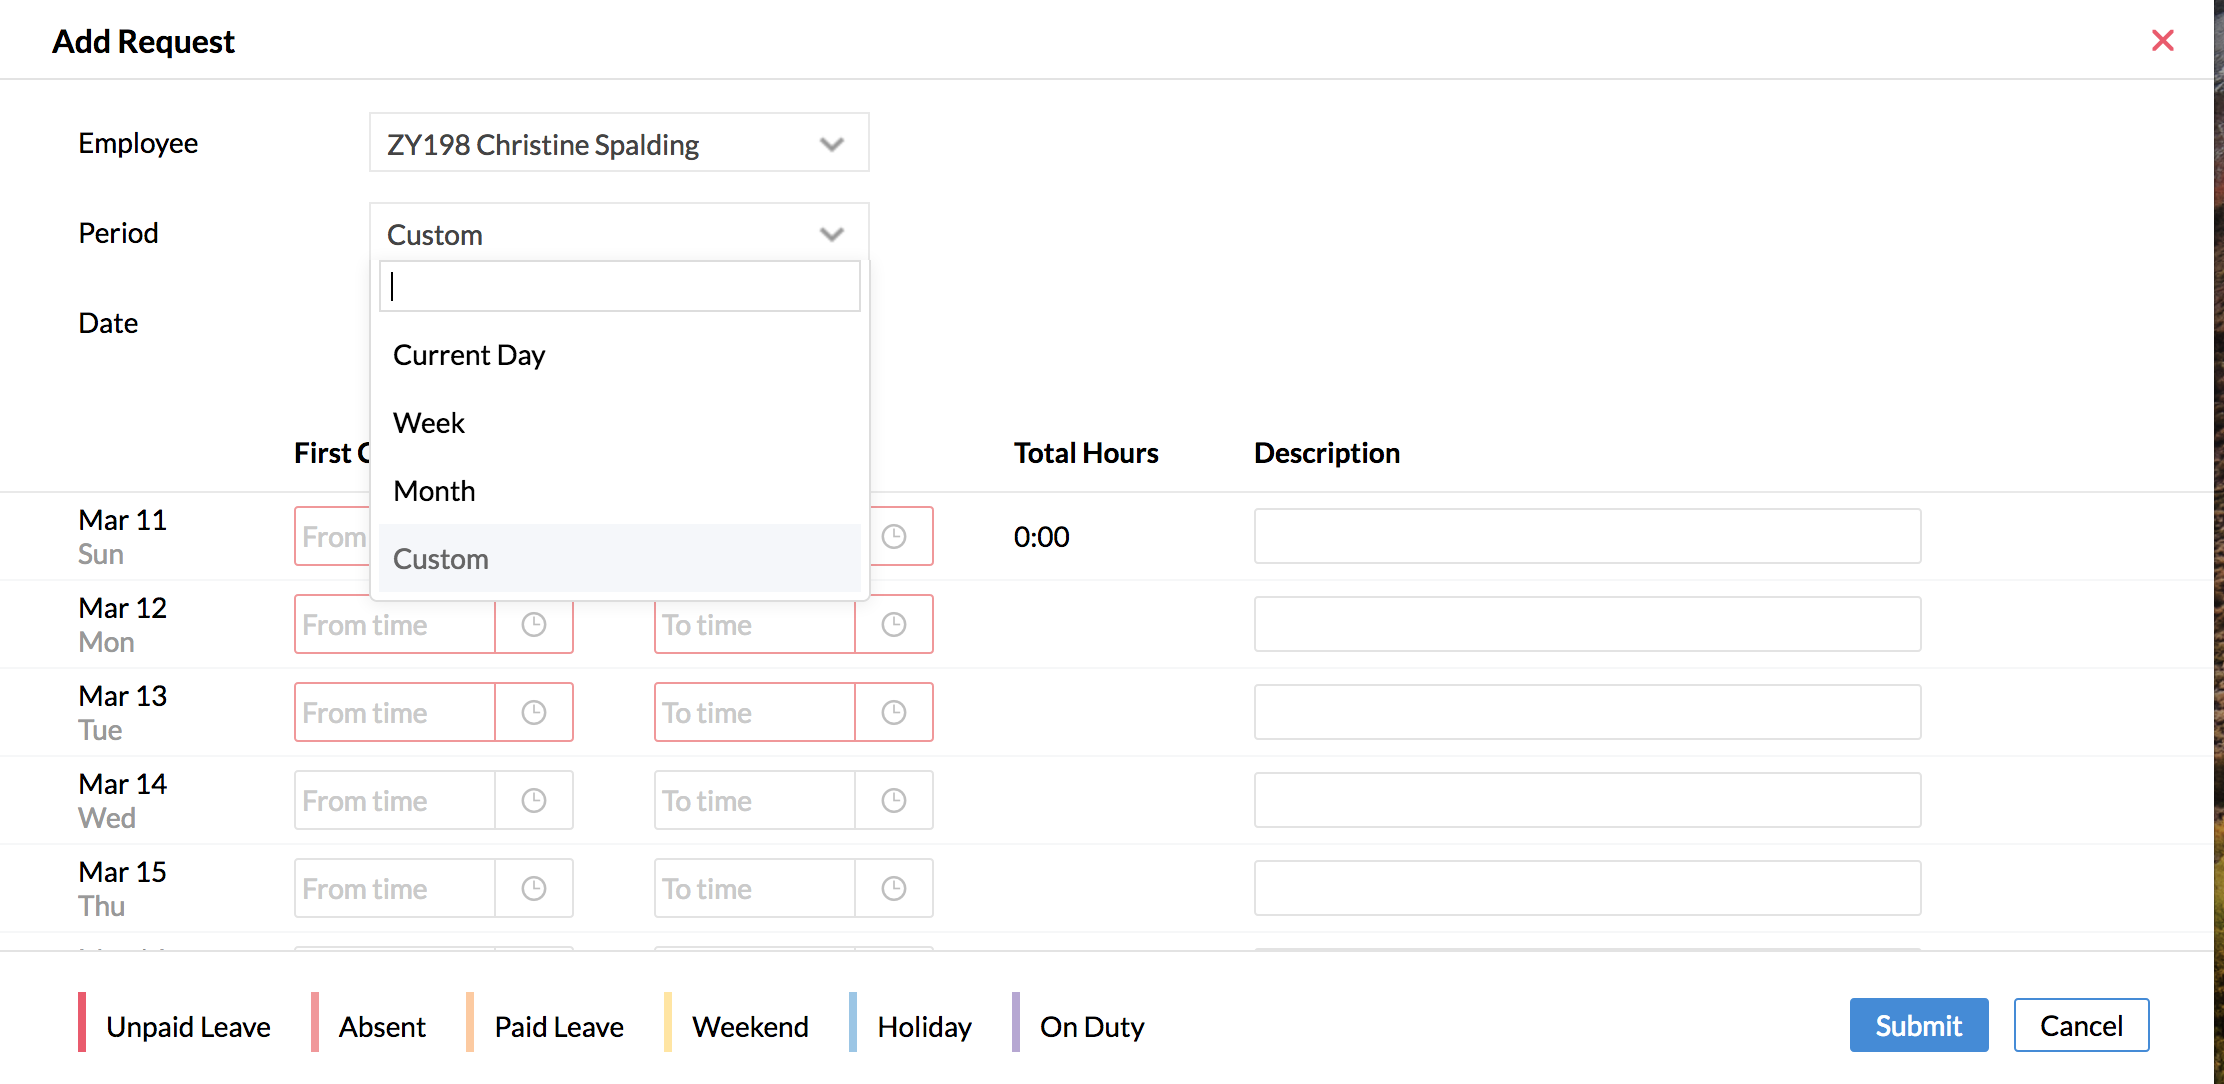2224x1084 pixels.
Task: Click clock icon for Mar 13 From time
Action: (534, 713)
